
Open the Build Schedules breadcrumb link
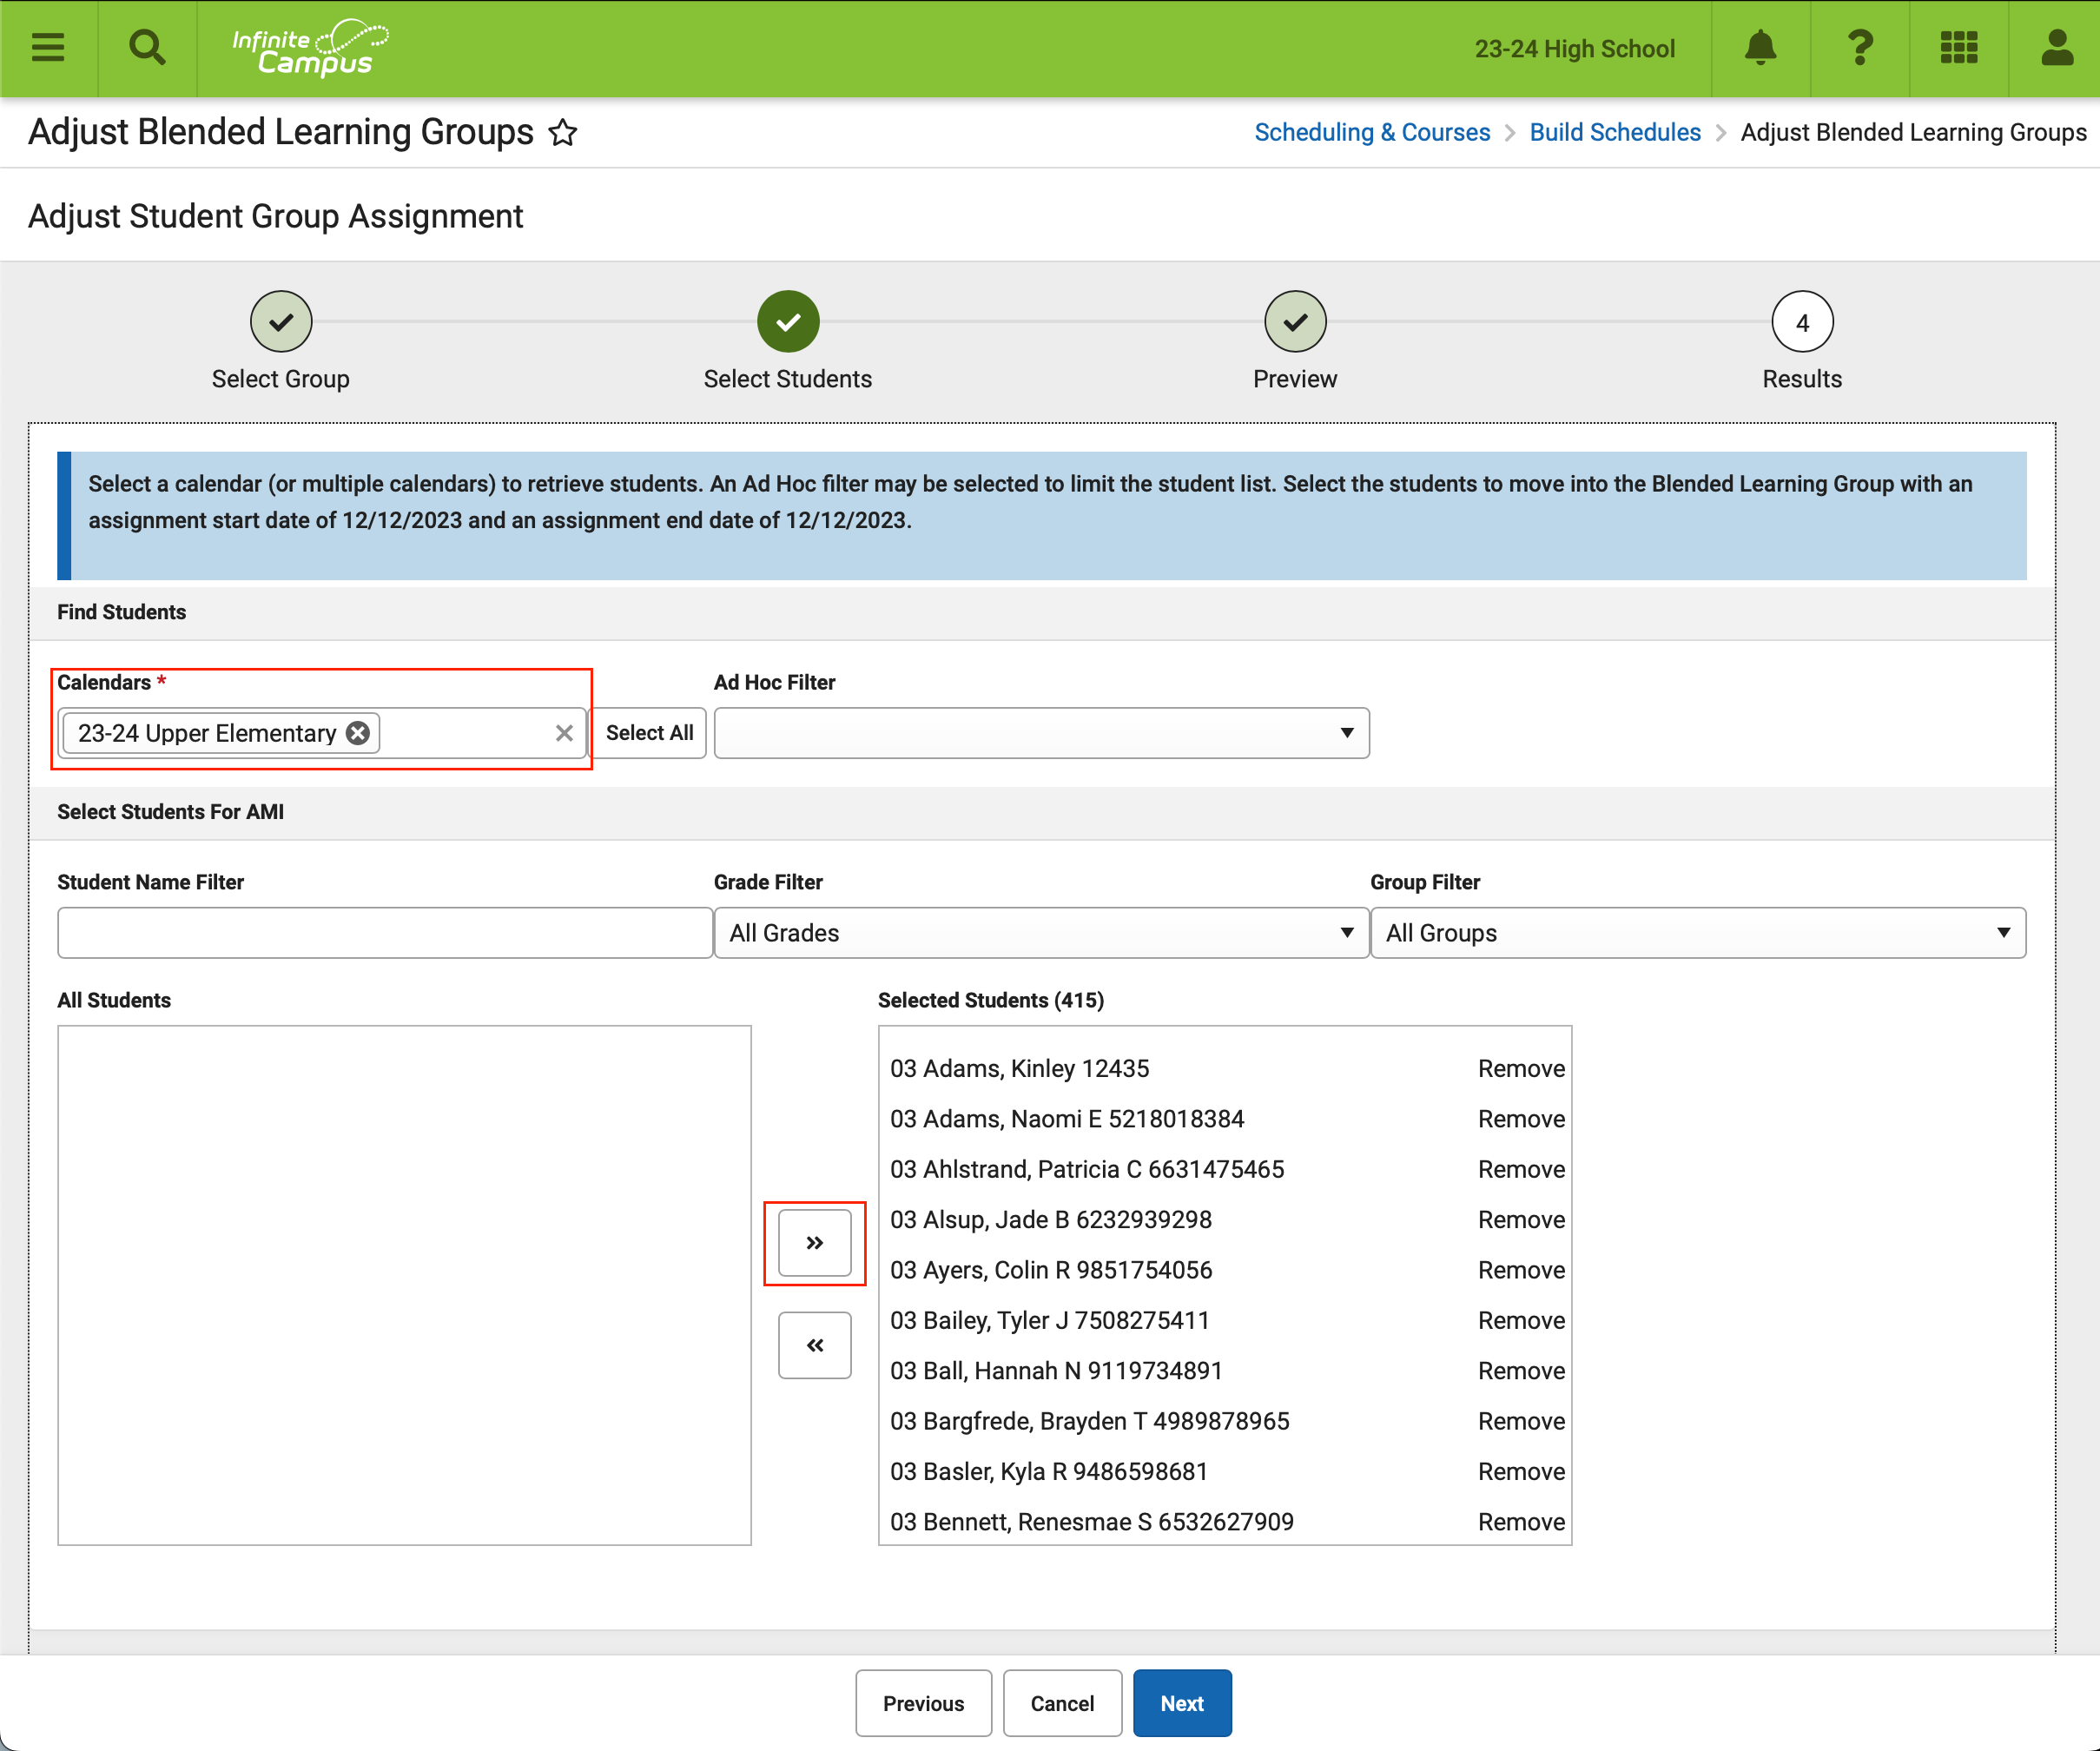[x=1615, y=132]
